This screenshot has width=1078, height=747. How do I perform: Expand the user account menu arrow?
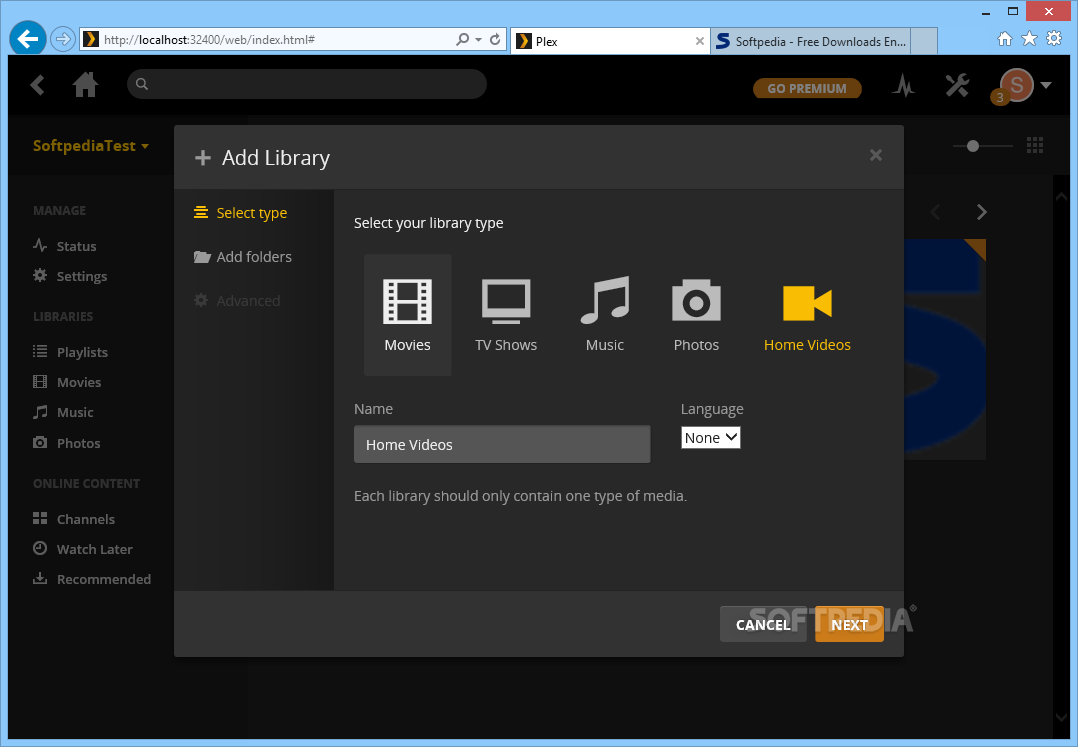click(1046, 85)
